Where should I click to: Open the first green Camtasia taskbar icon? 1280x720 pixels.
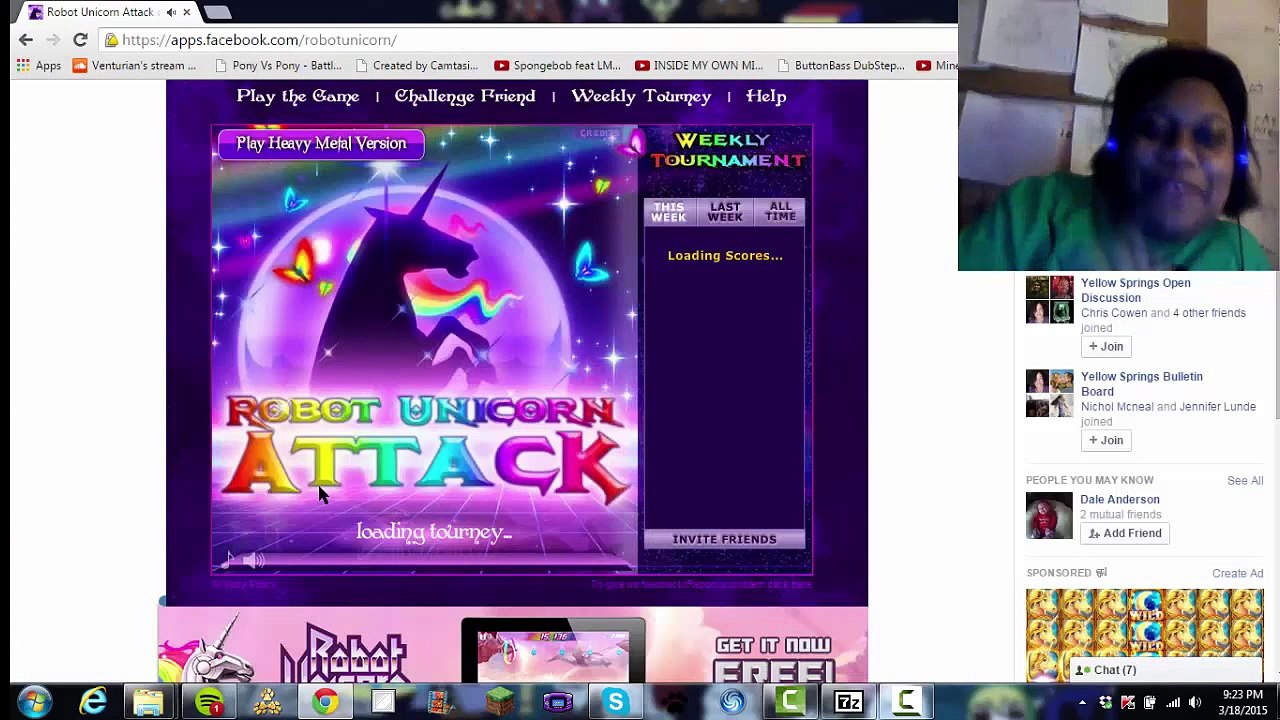click(790, 702)
